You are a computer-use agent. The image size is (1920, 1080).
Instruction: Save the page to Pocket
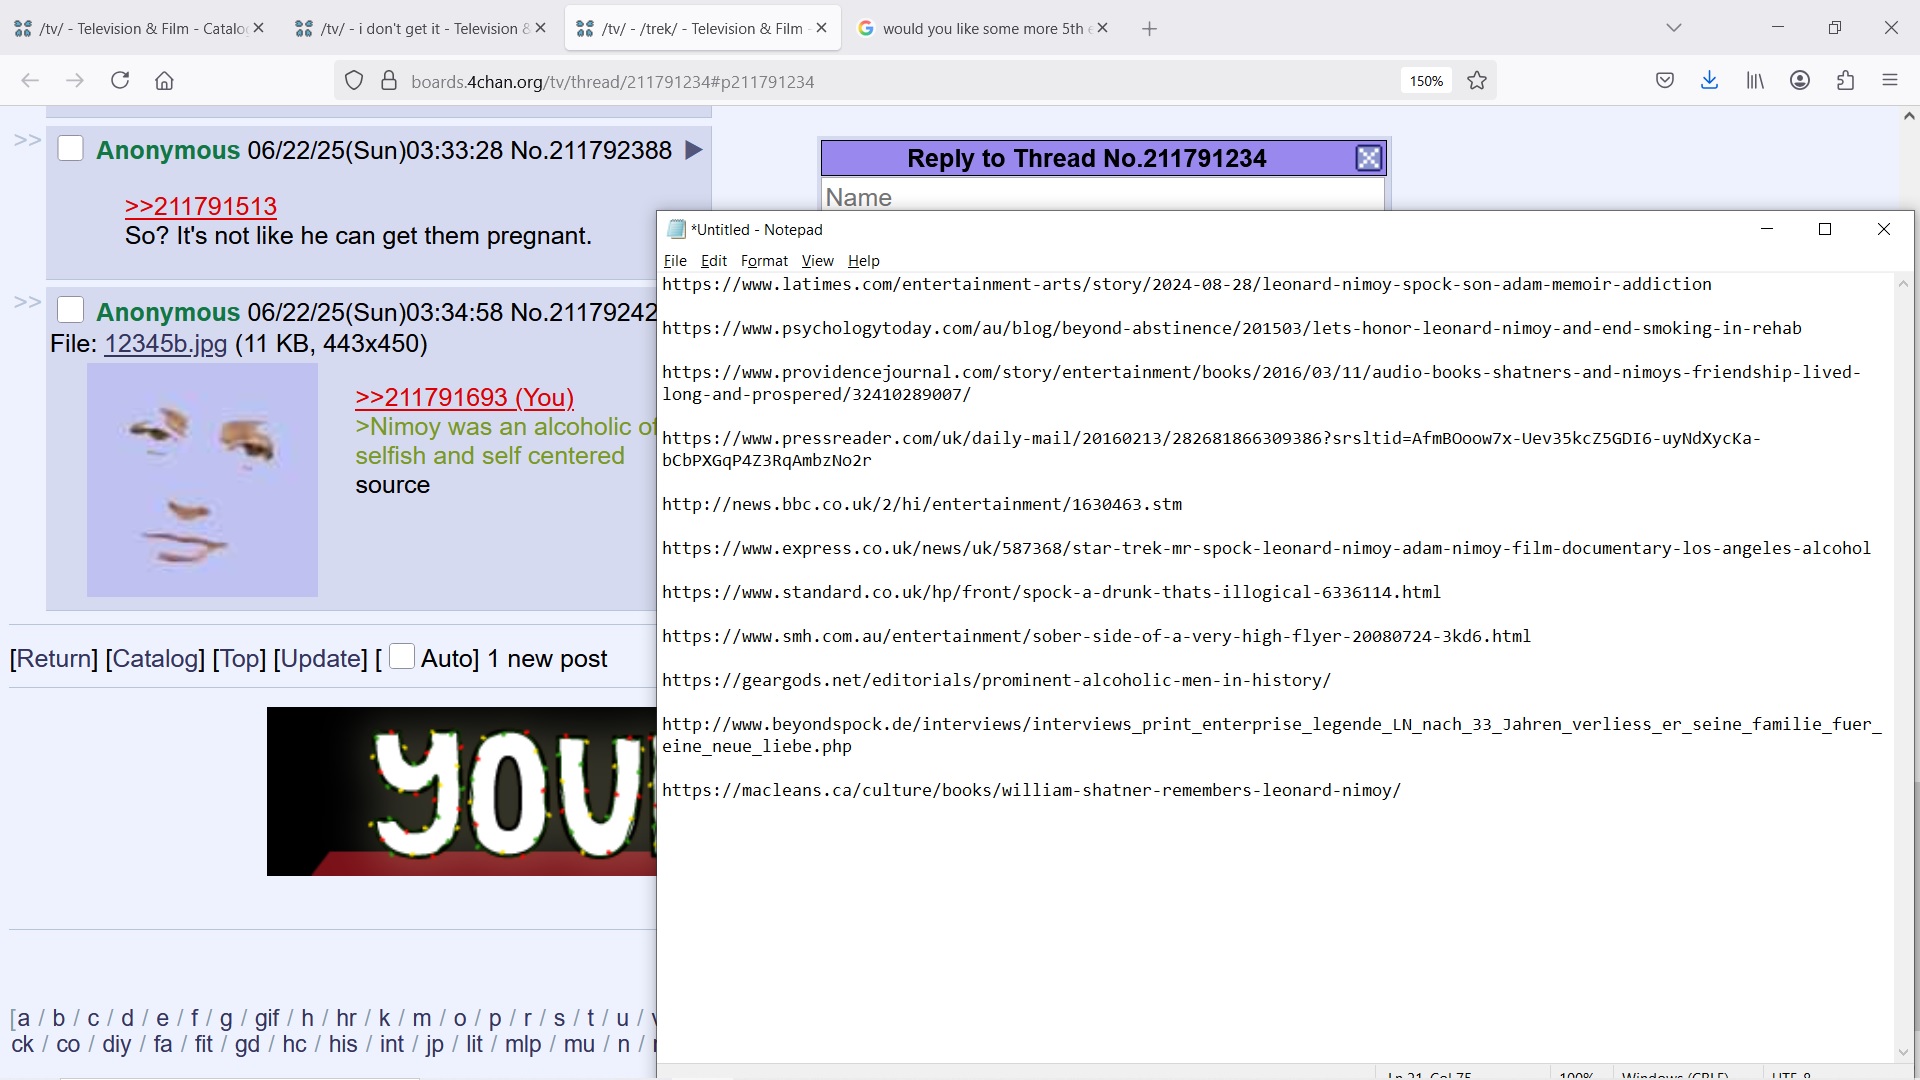coord(1665,81)
